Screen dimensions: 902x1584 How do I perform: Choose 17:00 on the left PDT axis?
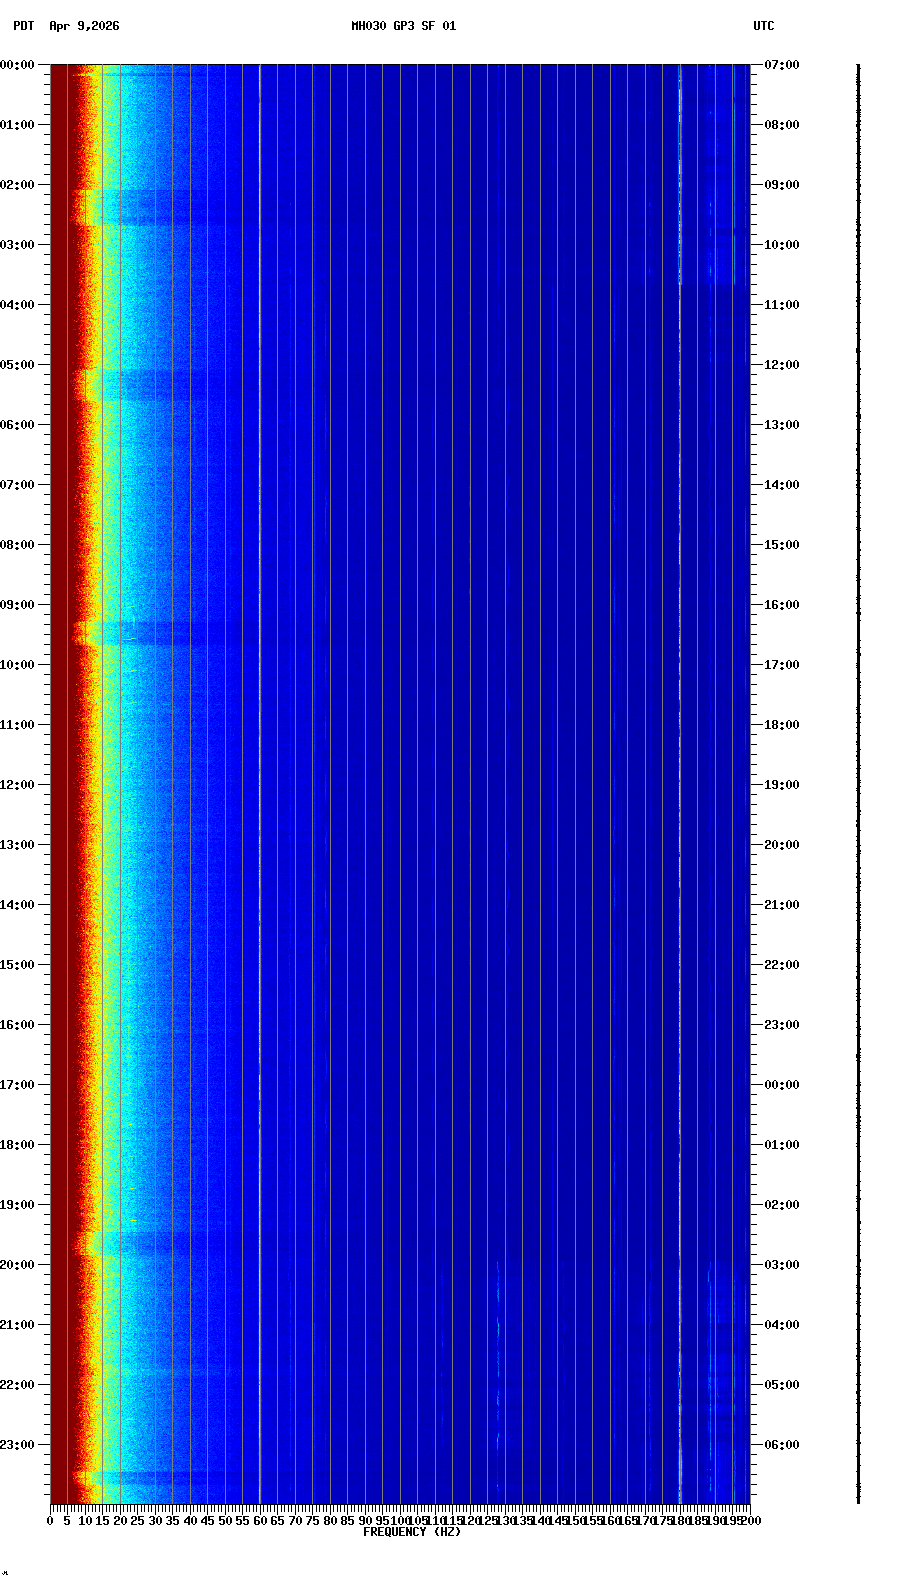(18, 1085)
